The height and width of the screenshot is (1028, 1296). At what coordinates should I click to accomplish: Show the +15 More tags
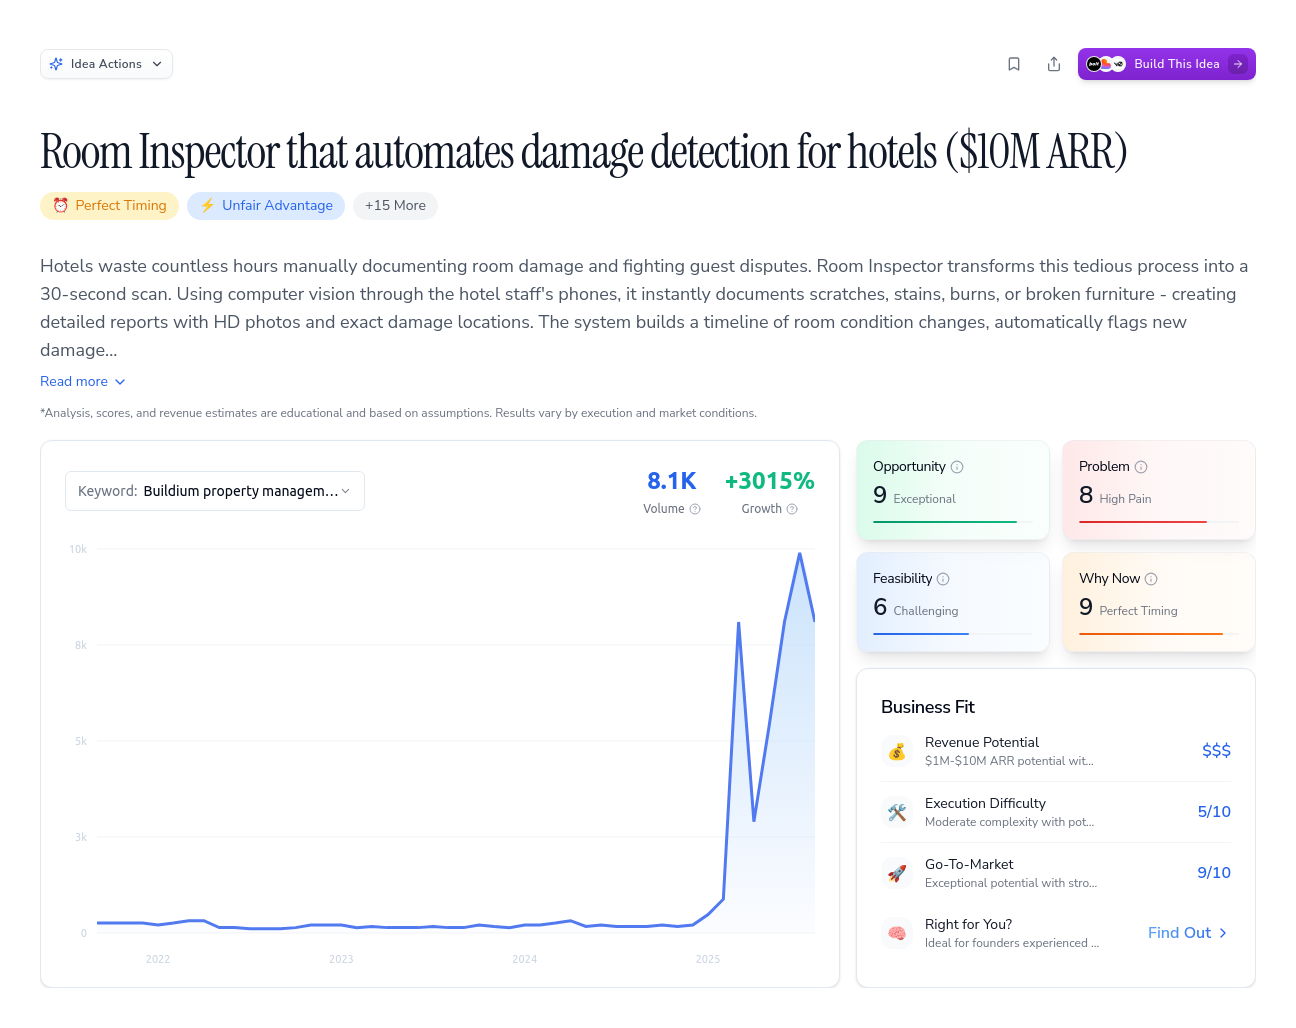pos(395,205)
